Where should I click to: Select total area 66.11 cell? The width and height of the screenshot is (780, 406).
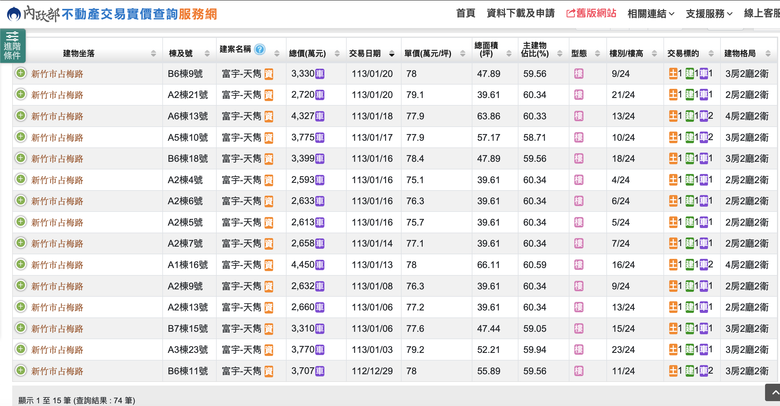(488, 265)
